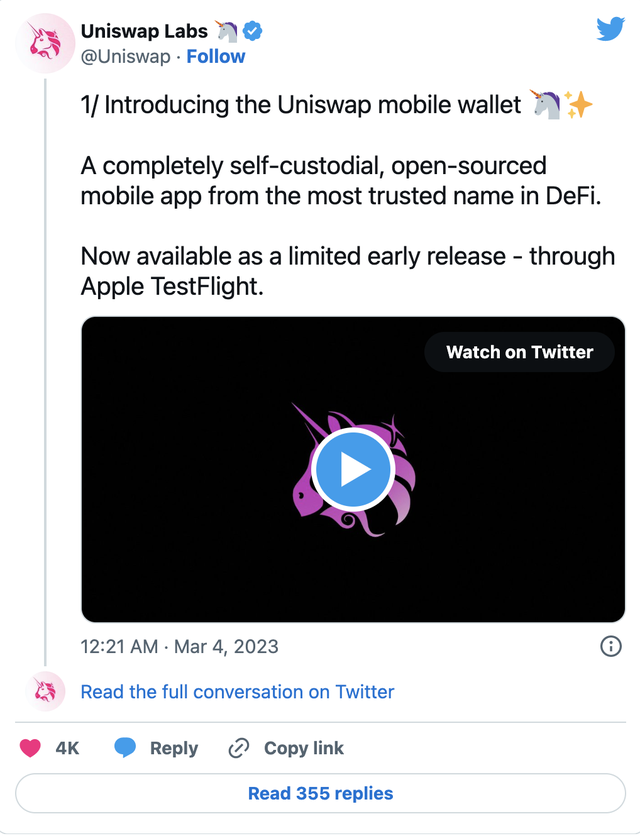Open the Read 355 replies button
Image resolution: width=640 pixels, height=836 pixels.
click(x=320, y=794)
